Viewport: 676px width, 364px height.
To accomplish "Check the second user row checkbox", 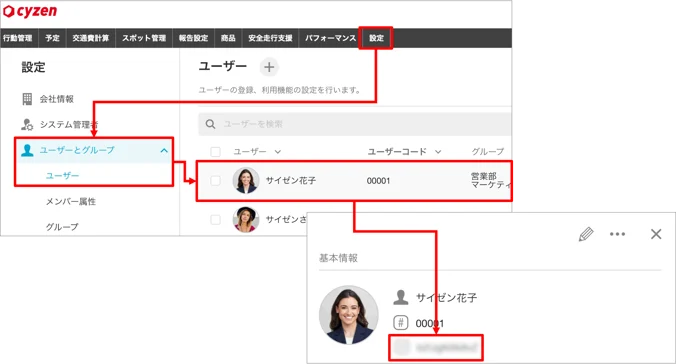I will [x=215, y=220].
